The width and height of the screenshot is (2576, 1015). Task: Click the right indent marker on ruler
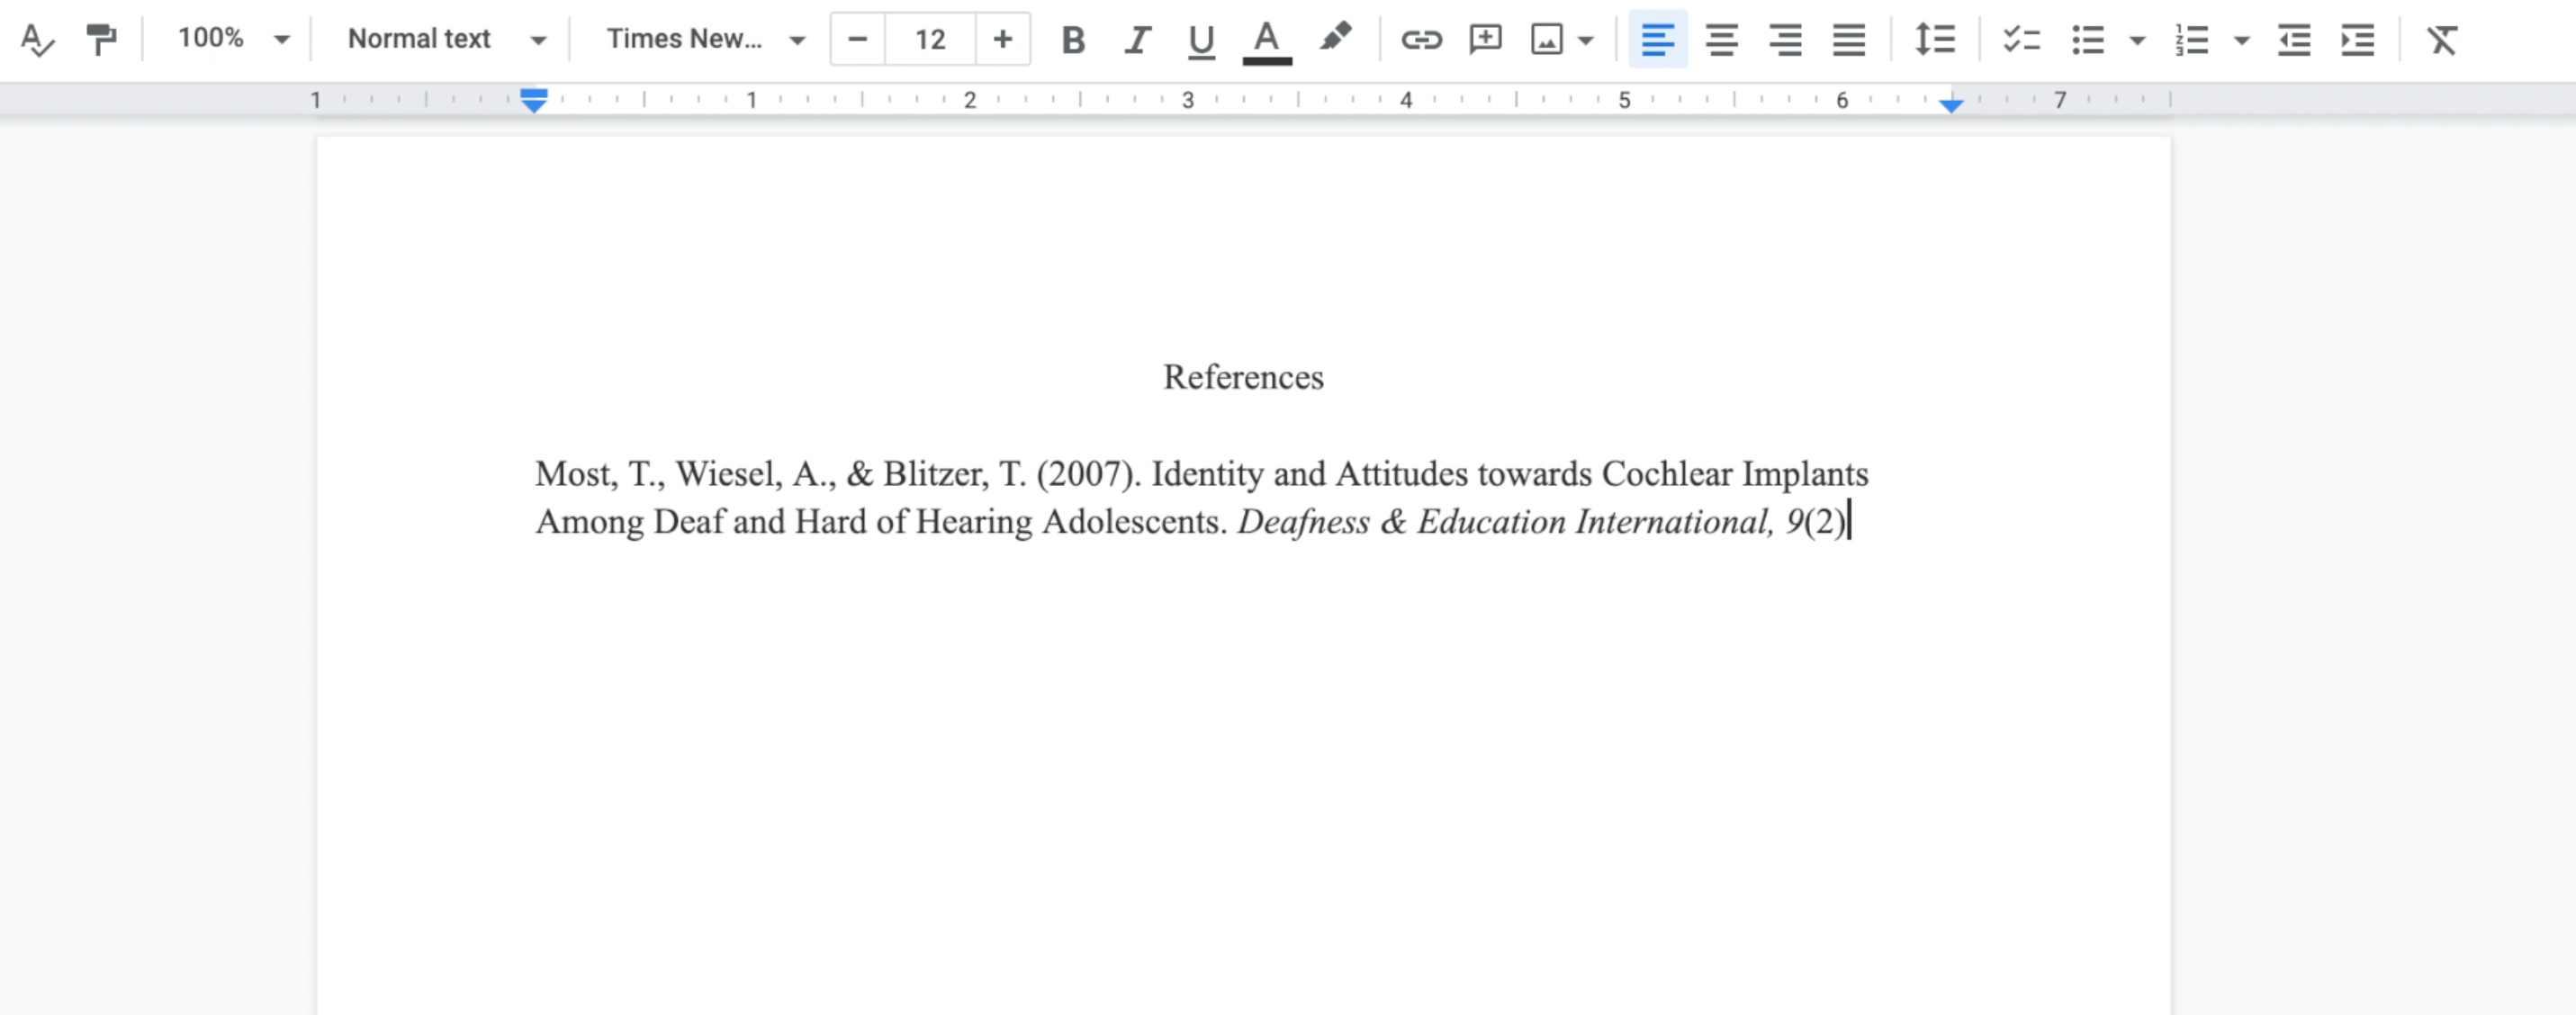pos(1951,105)
